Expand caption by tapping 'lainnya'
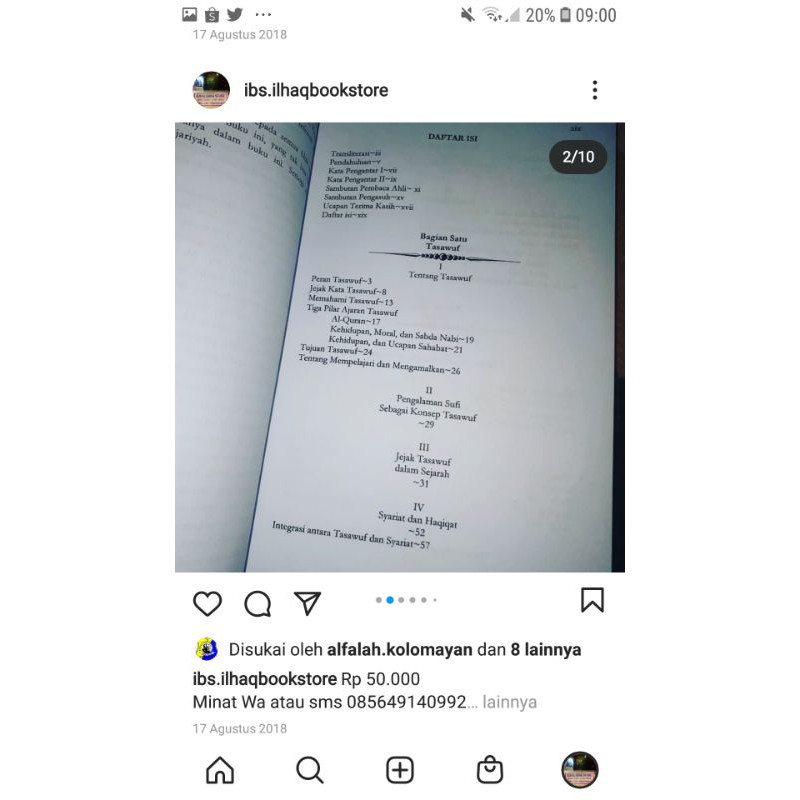 point(510,702)
